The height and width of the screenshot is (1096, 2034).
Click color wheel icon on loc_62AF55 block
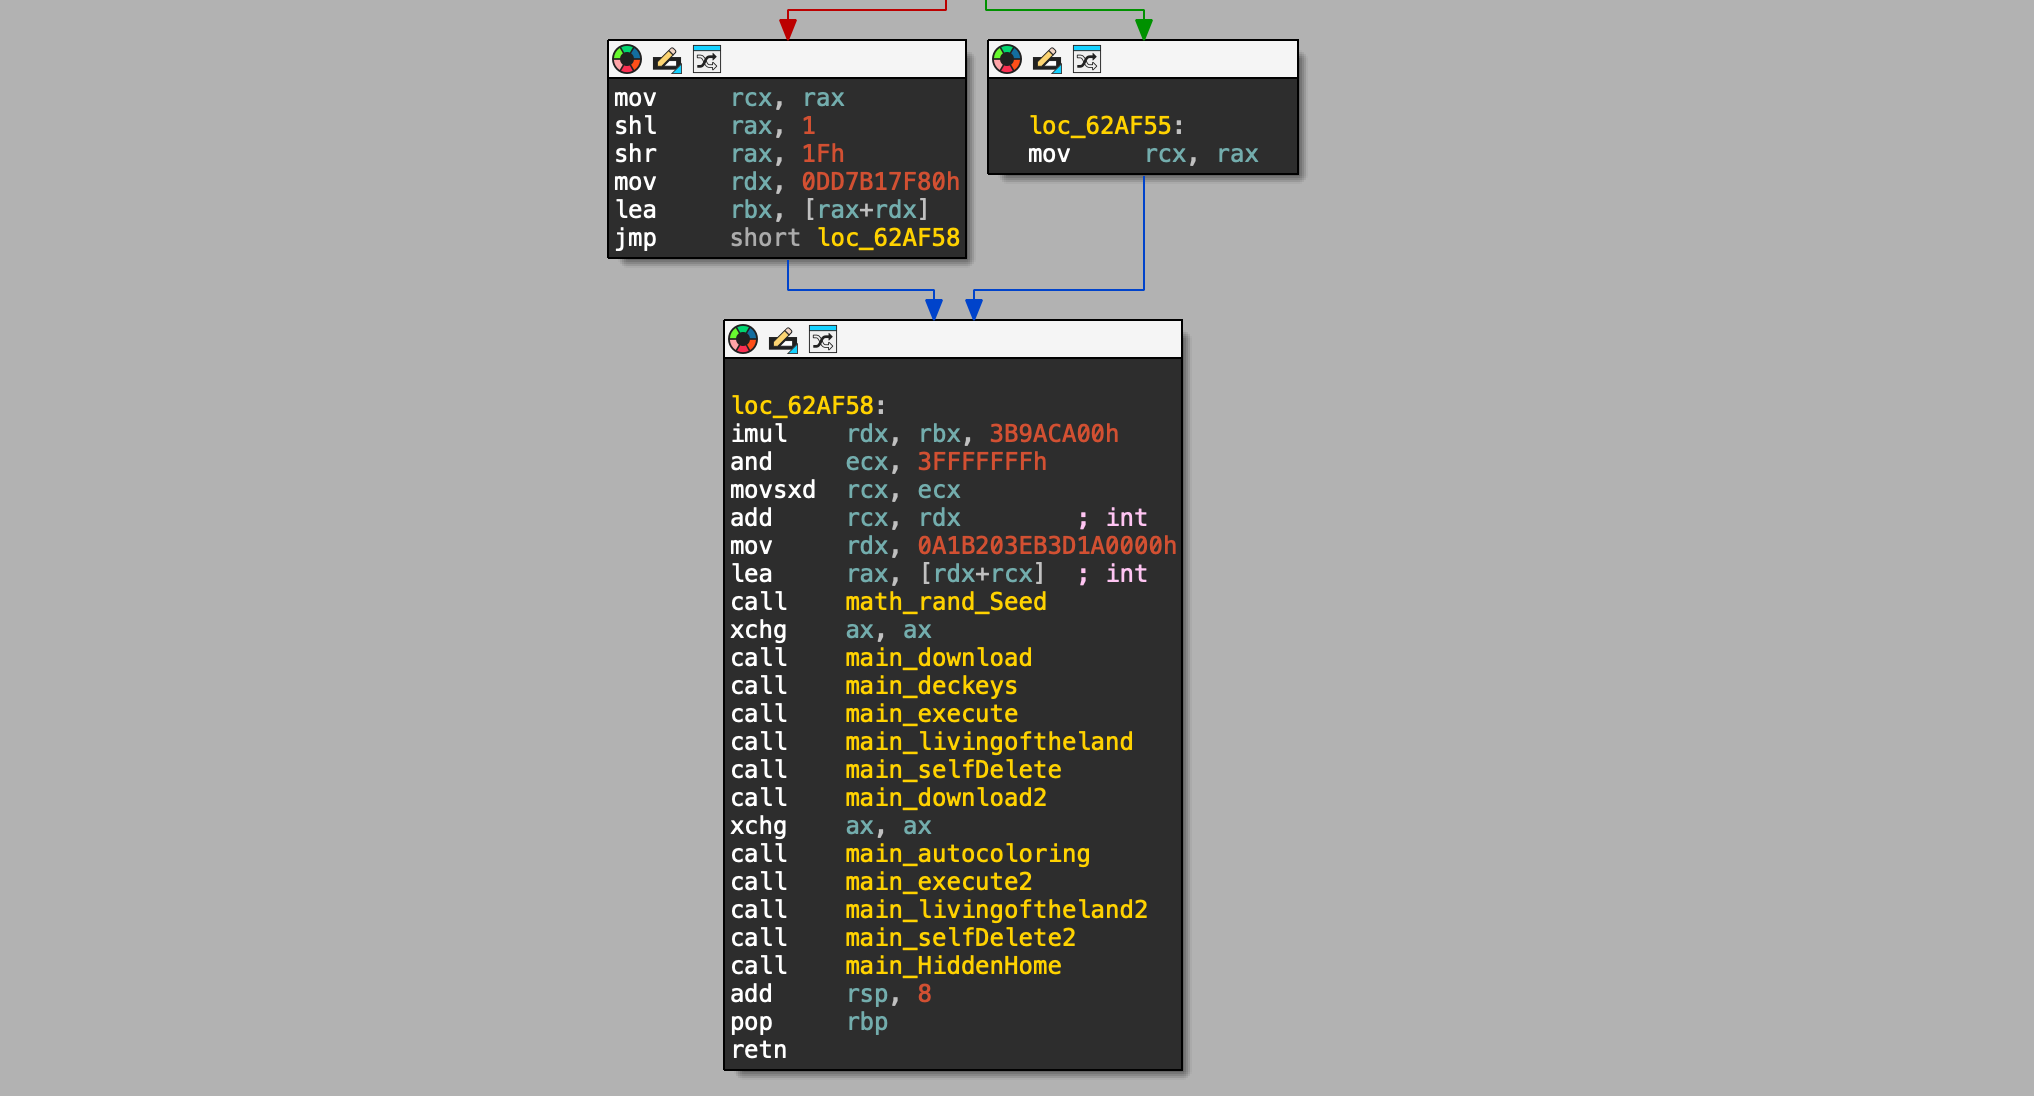(x=1007, y=60)
